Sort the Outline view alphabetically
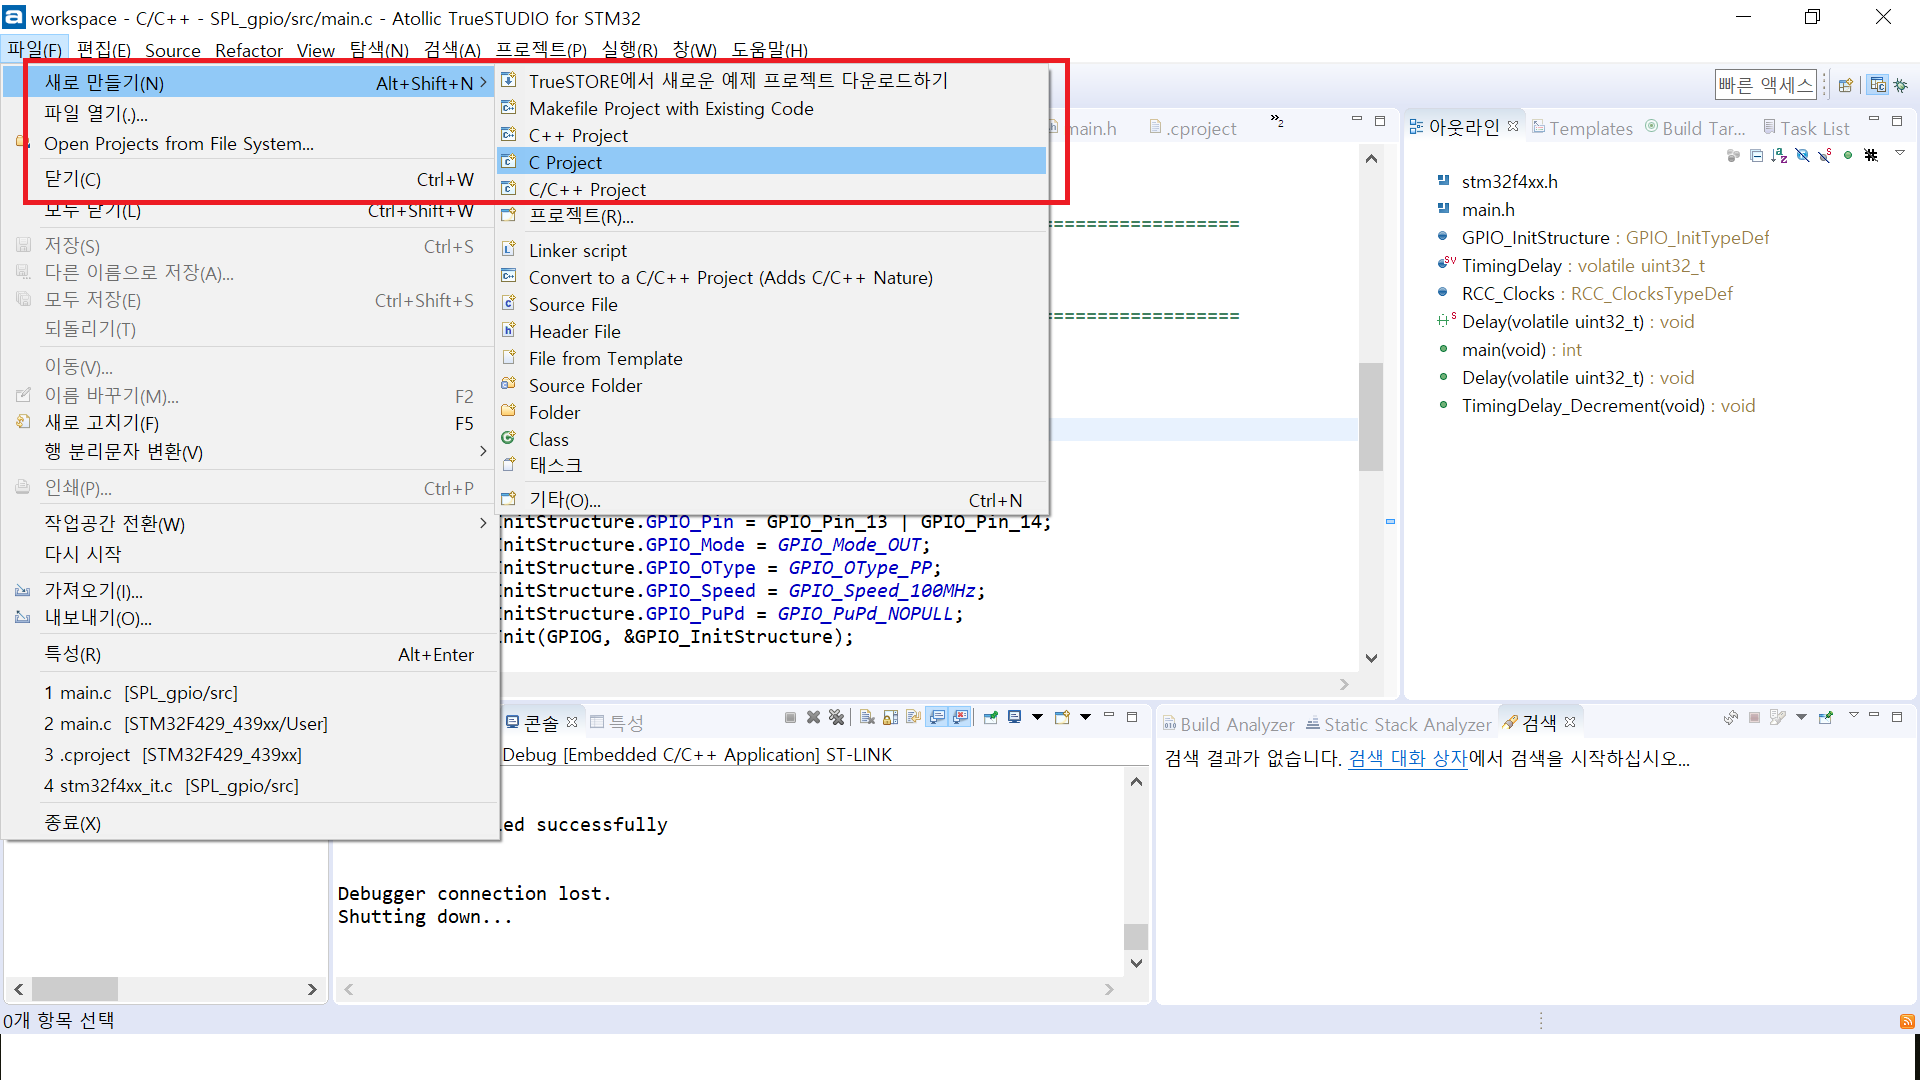 pos(1778,155)
